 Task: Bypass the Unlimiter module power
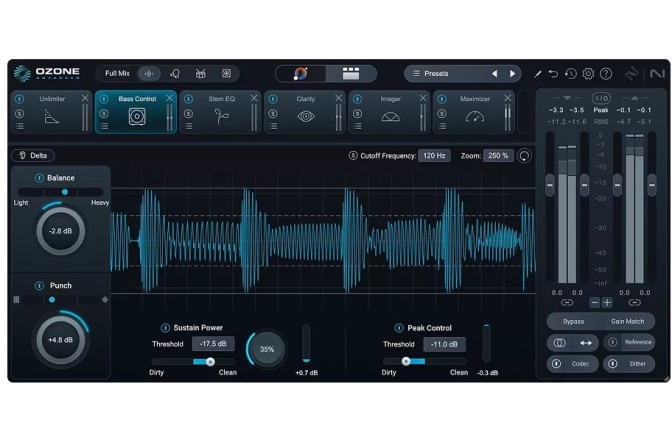19,99
